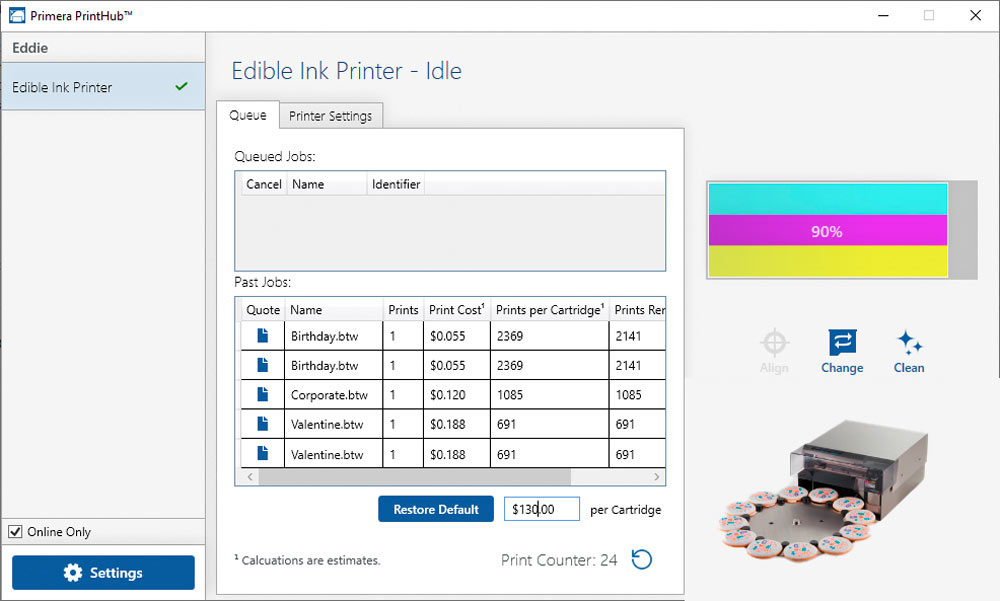Screen dimensions: 1000x601
Task: Click the Restore Default button
Action: coord(436,509)
